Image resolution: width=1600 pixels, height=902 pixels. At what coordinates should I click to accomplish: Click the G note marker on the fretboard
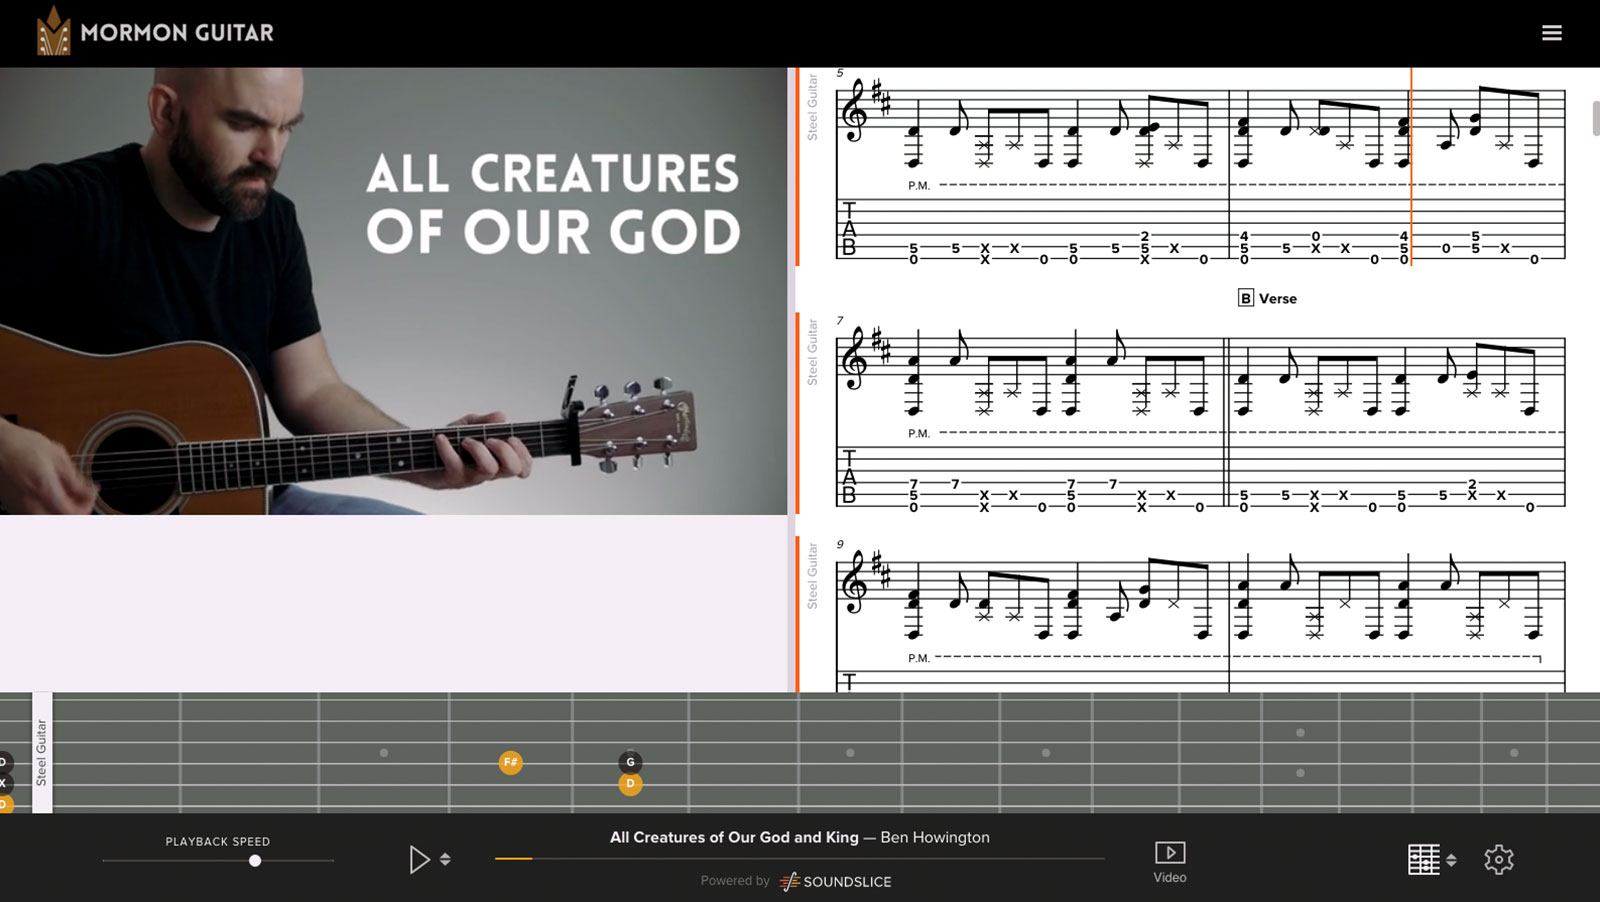pyautogui.click(x=630, y=762)
